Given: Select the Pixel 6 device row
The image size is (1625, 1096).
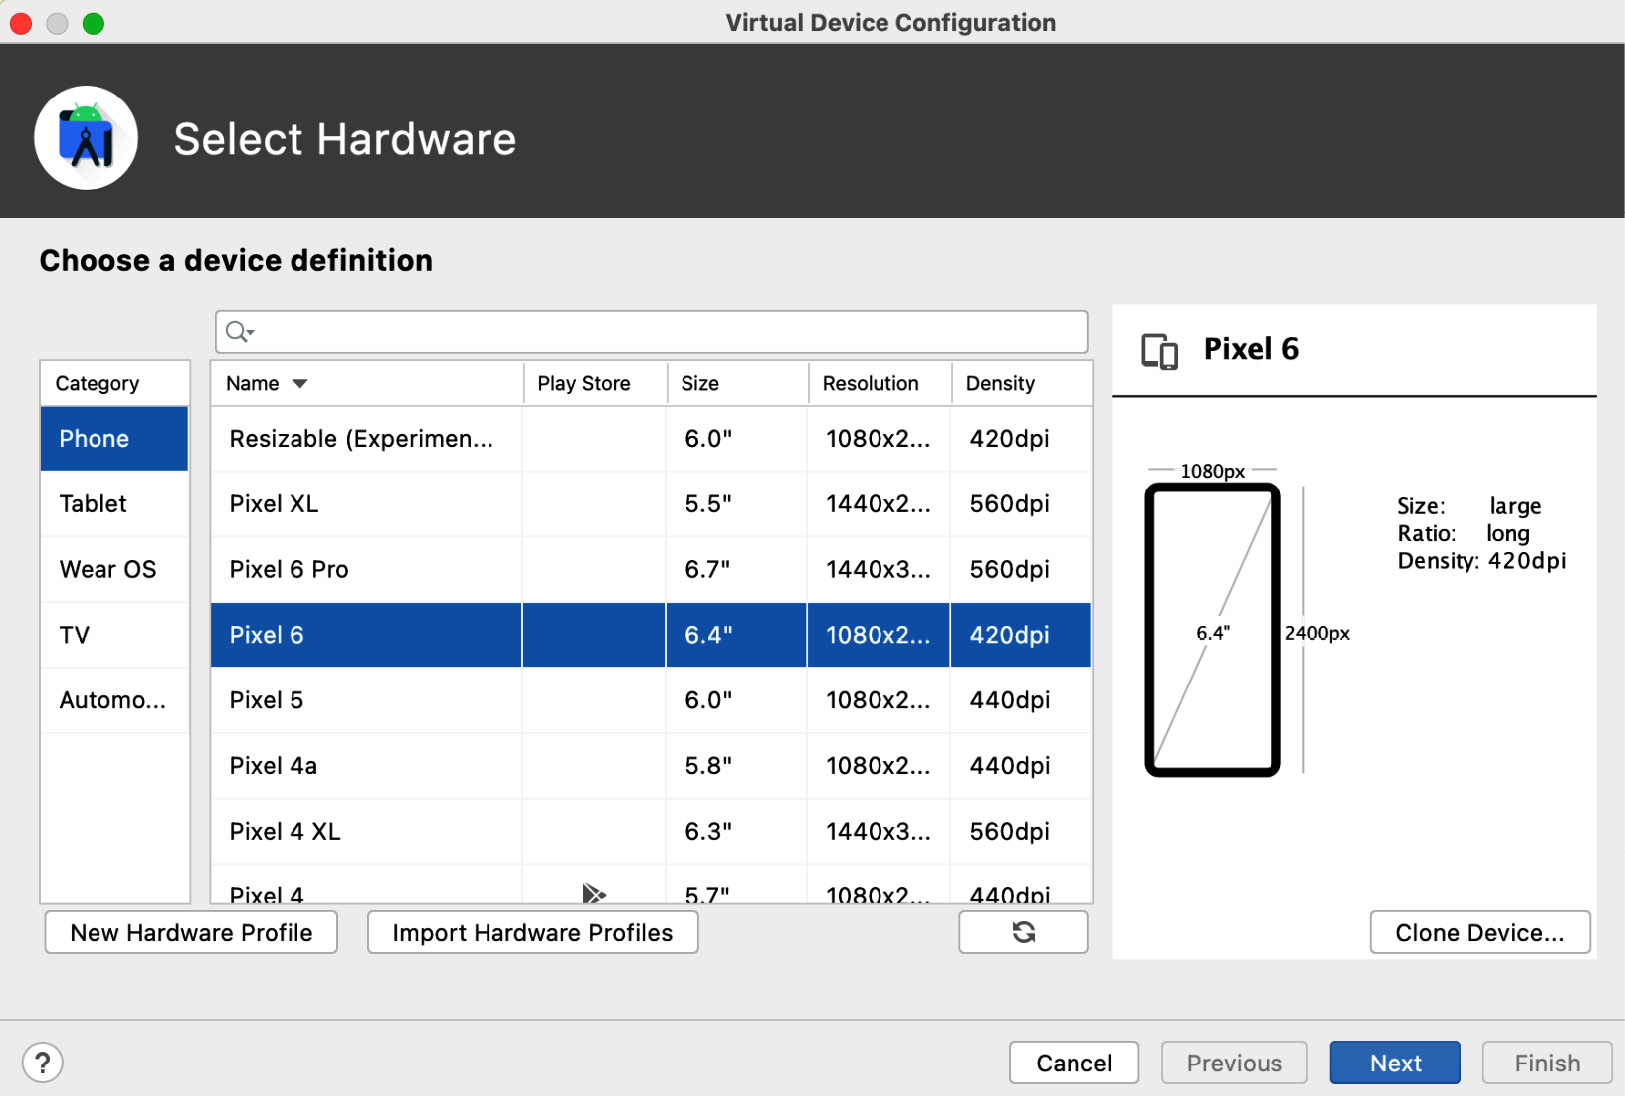Looking at the screenshot, I should pos(651,635).
